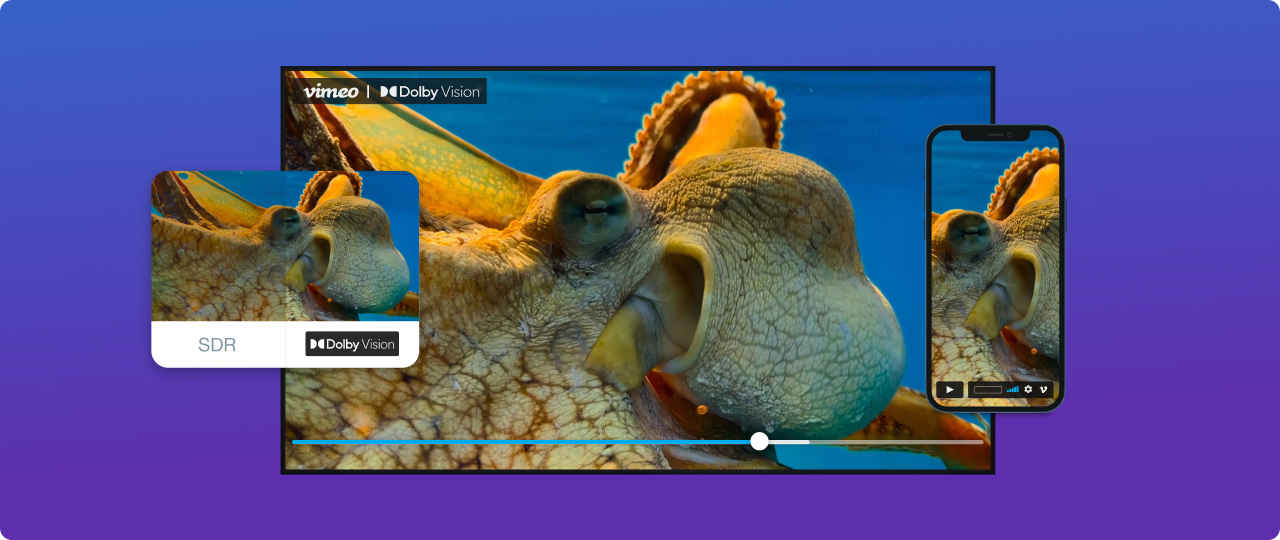Click the white scrubber handle on main timeline
This screenshot has width=1280, height=540.
759,441
